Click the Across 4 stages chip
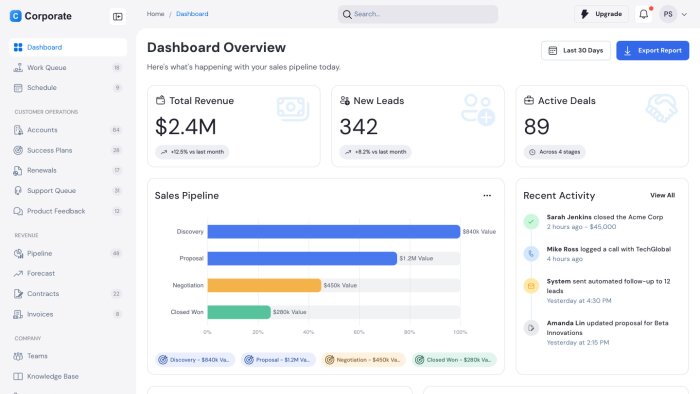Screen dimensions: 700x394 click(554, 152)
